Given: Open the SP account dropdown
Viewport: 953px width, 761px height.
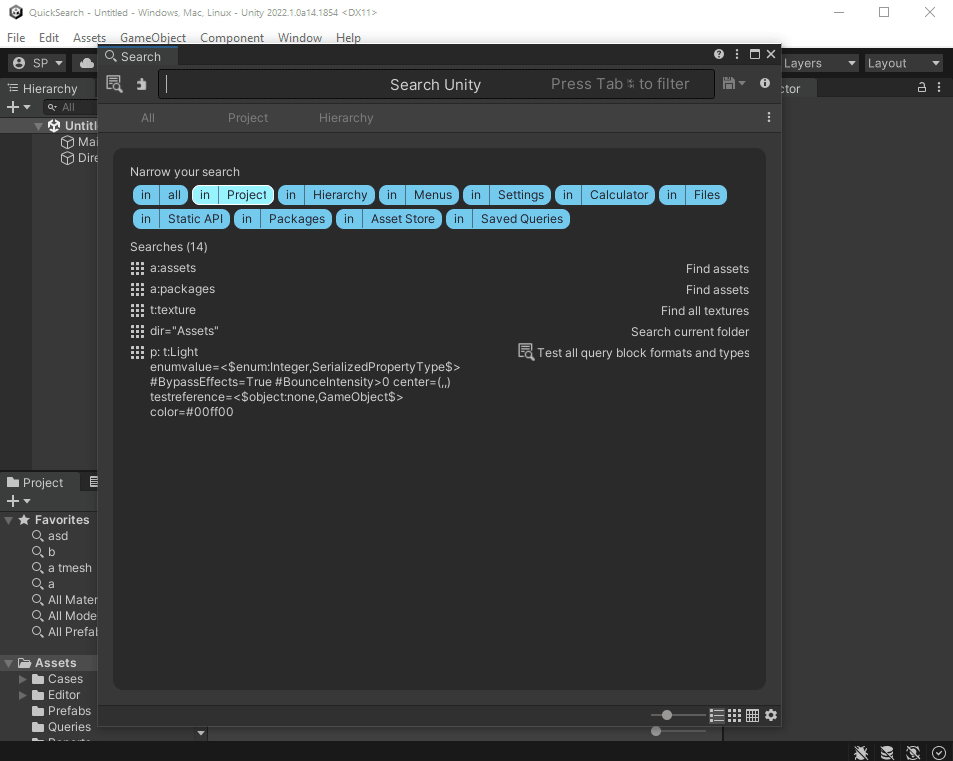Looking at the screenshot, I should pyautogui.click(x=38, y=63).
